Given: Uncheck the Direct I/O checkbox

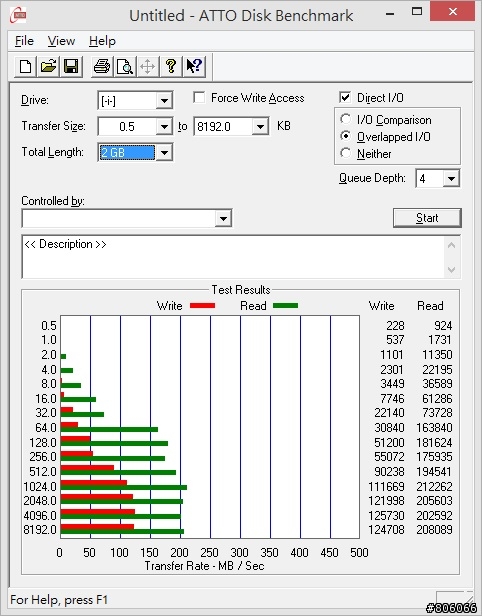Looking at the screenshot, I should [345, 97].
